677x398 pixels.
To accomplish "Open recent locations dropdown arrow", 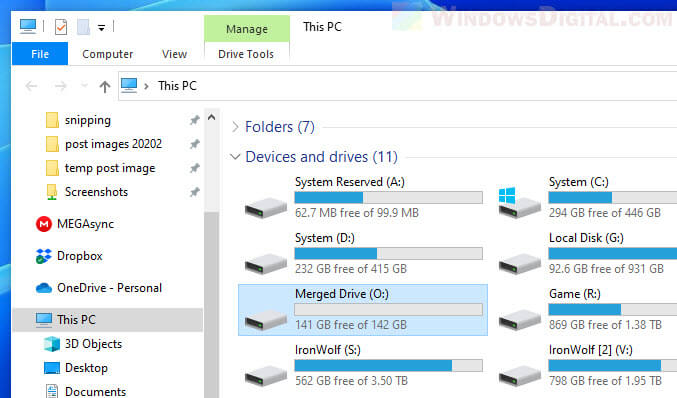I will 84,85.
